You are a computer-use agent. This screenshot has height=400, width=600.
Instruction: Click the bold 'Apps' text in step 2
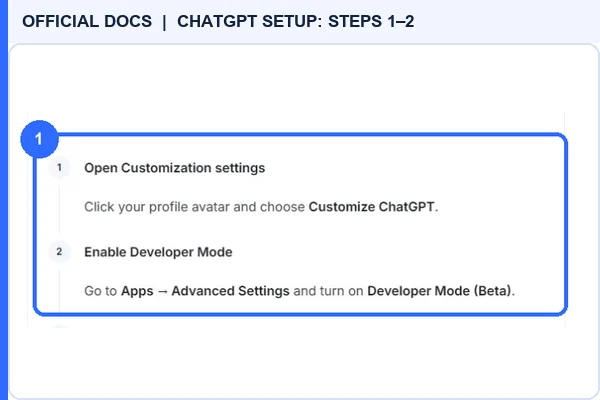pos(137,291)
